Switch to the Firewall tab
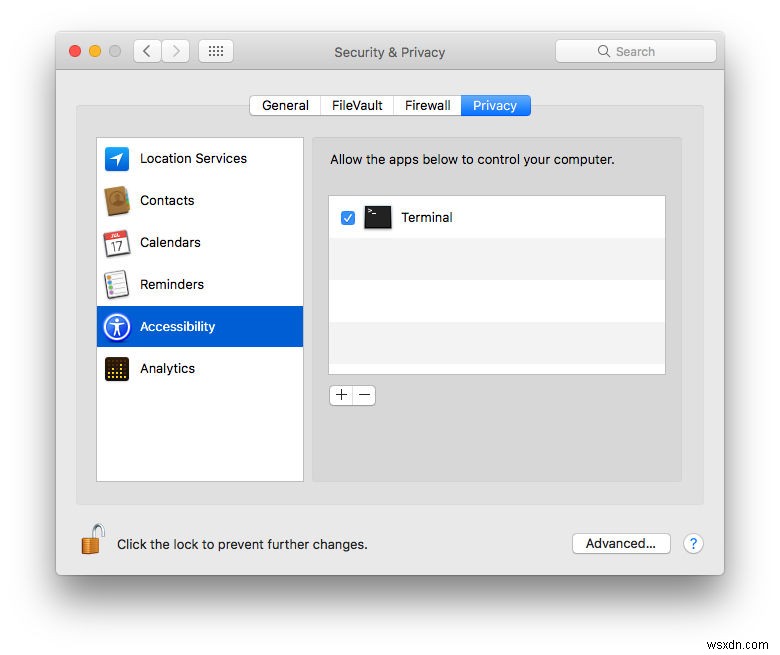780x655 pixels. (427, 105)
